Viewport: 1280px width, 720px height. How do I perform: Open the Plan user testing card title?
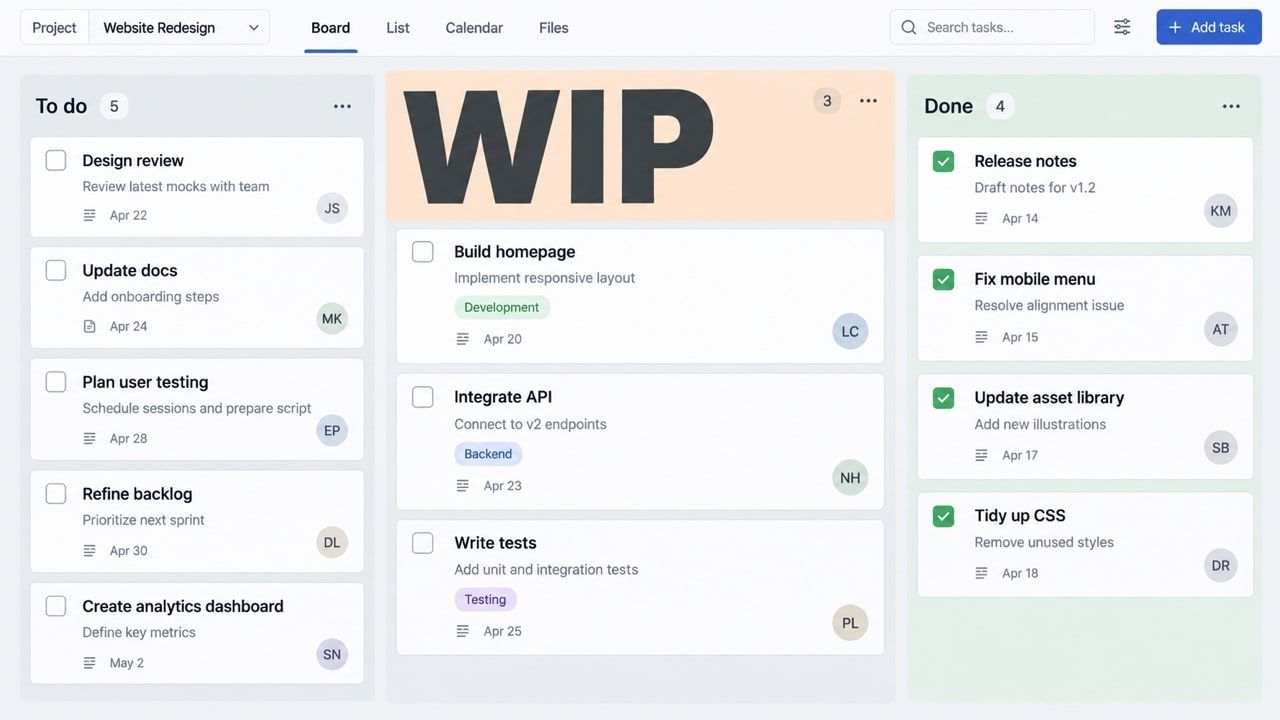click(145, 382)
